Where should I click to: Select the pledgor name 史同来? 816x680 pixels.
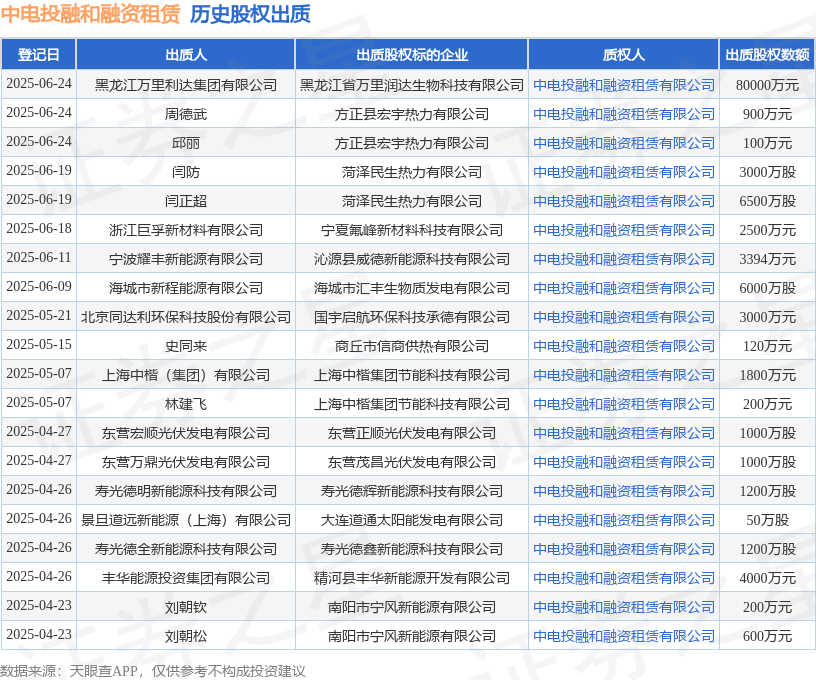[x=186, y=346]
